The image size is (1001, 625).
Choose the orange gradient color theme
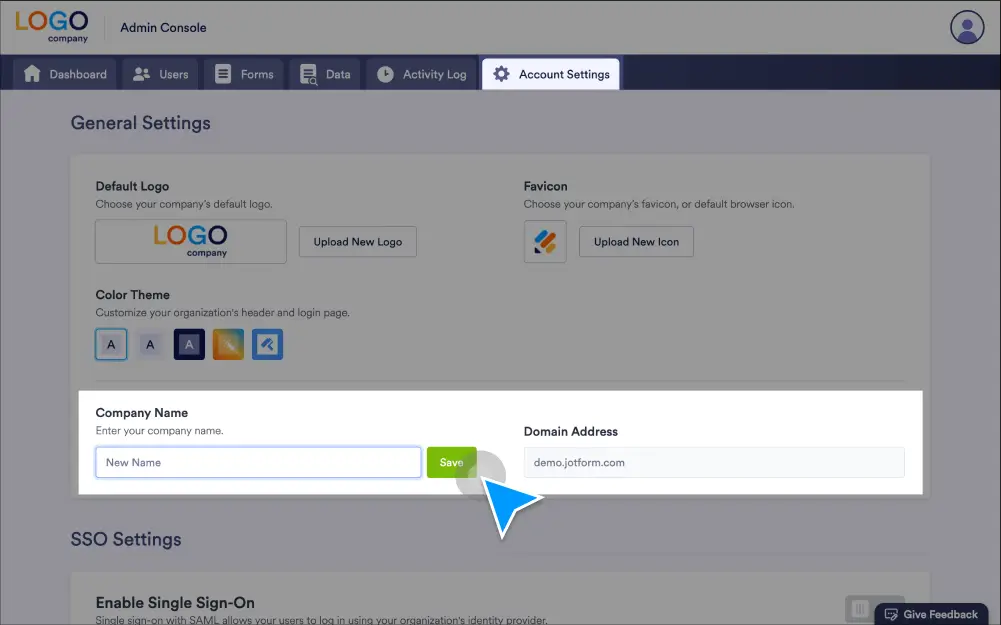[x=228, y=345]
